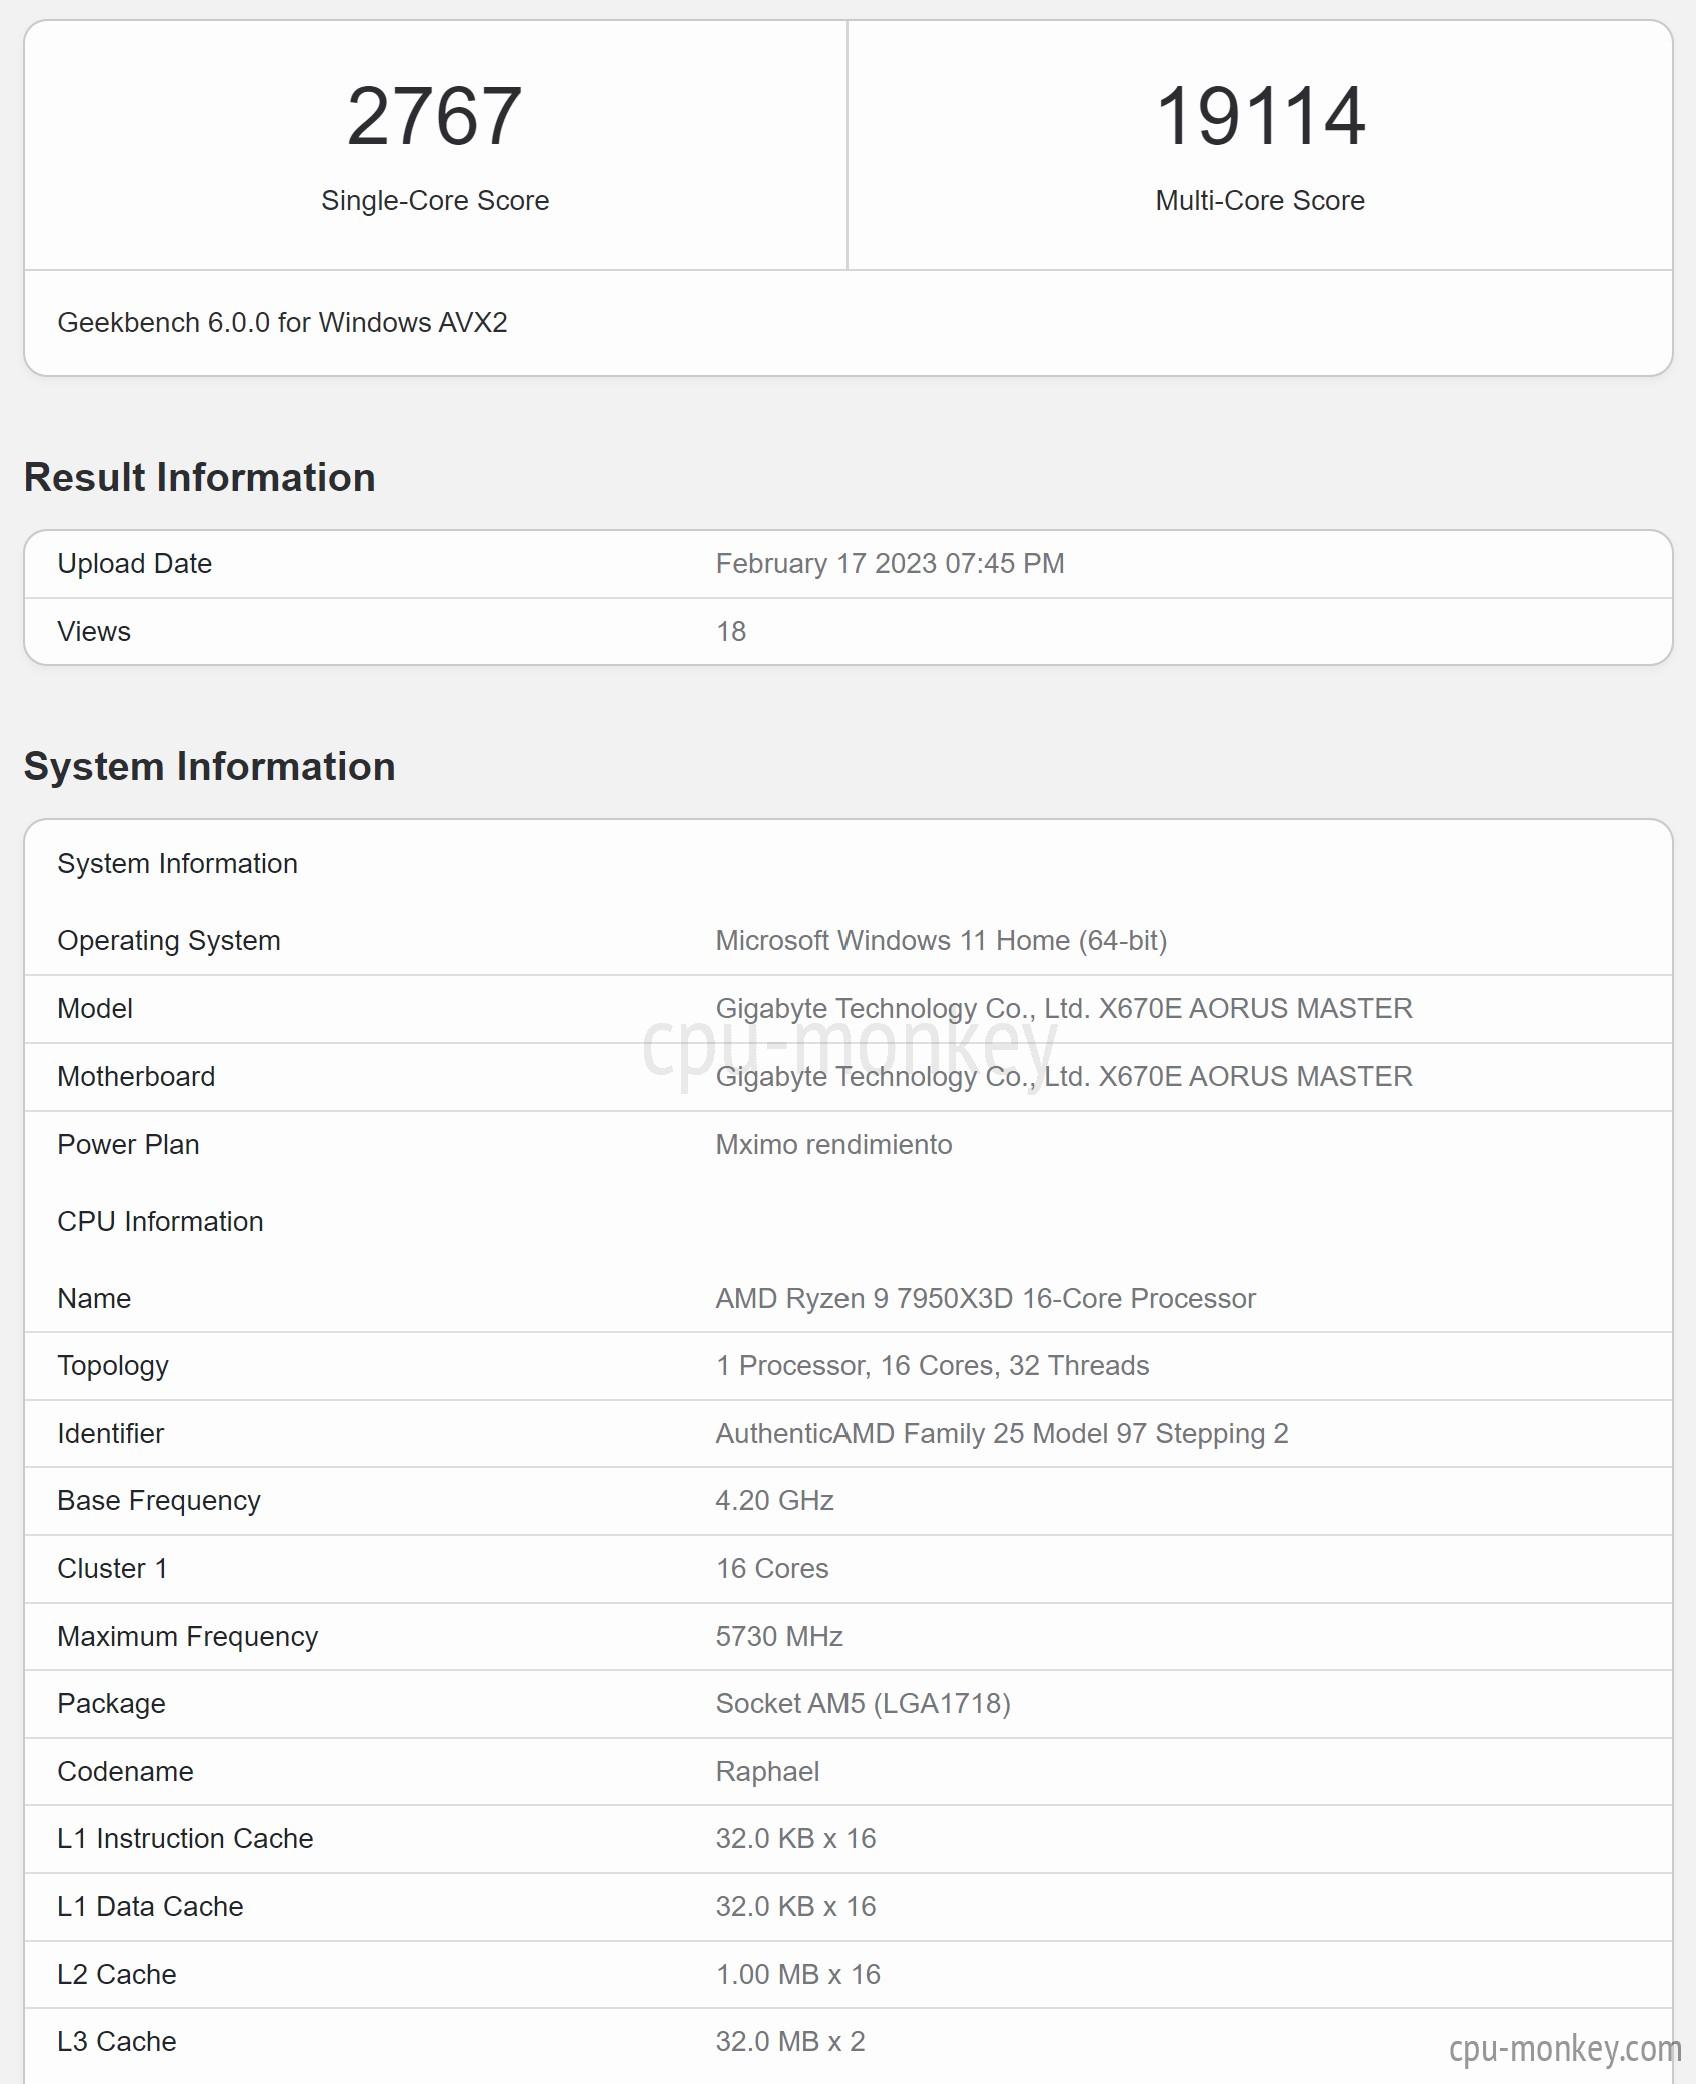Click the 32.0 MB x 2 value
This screenshot has height=2084, width=1696.
point(790,2042)
